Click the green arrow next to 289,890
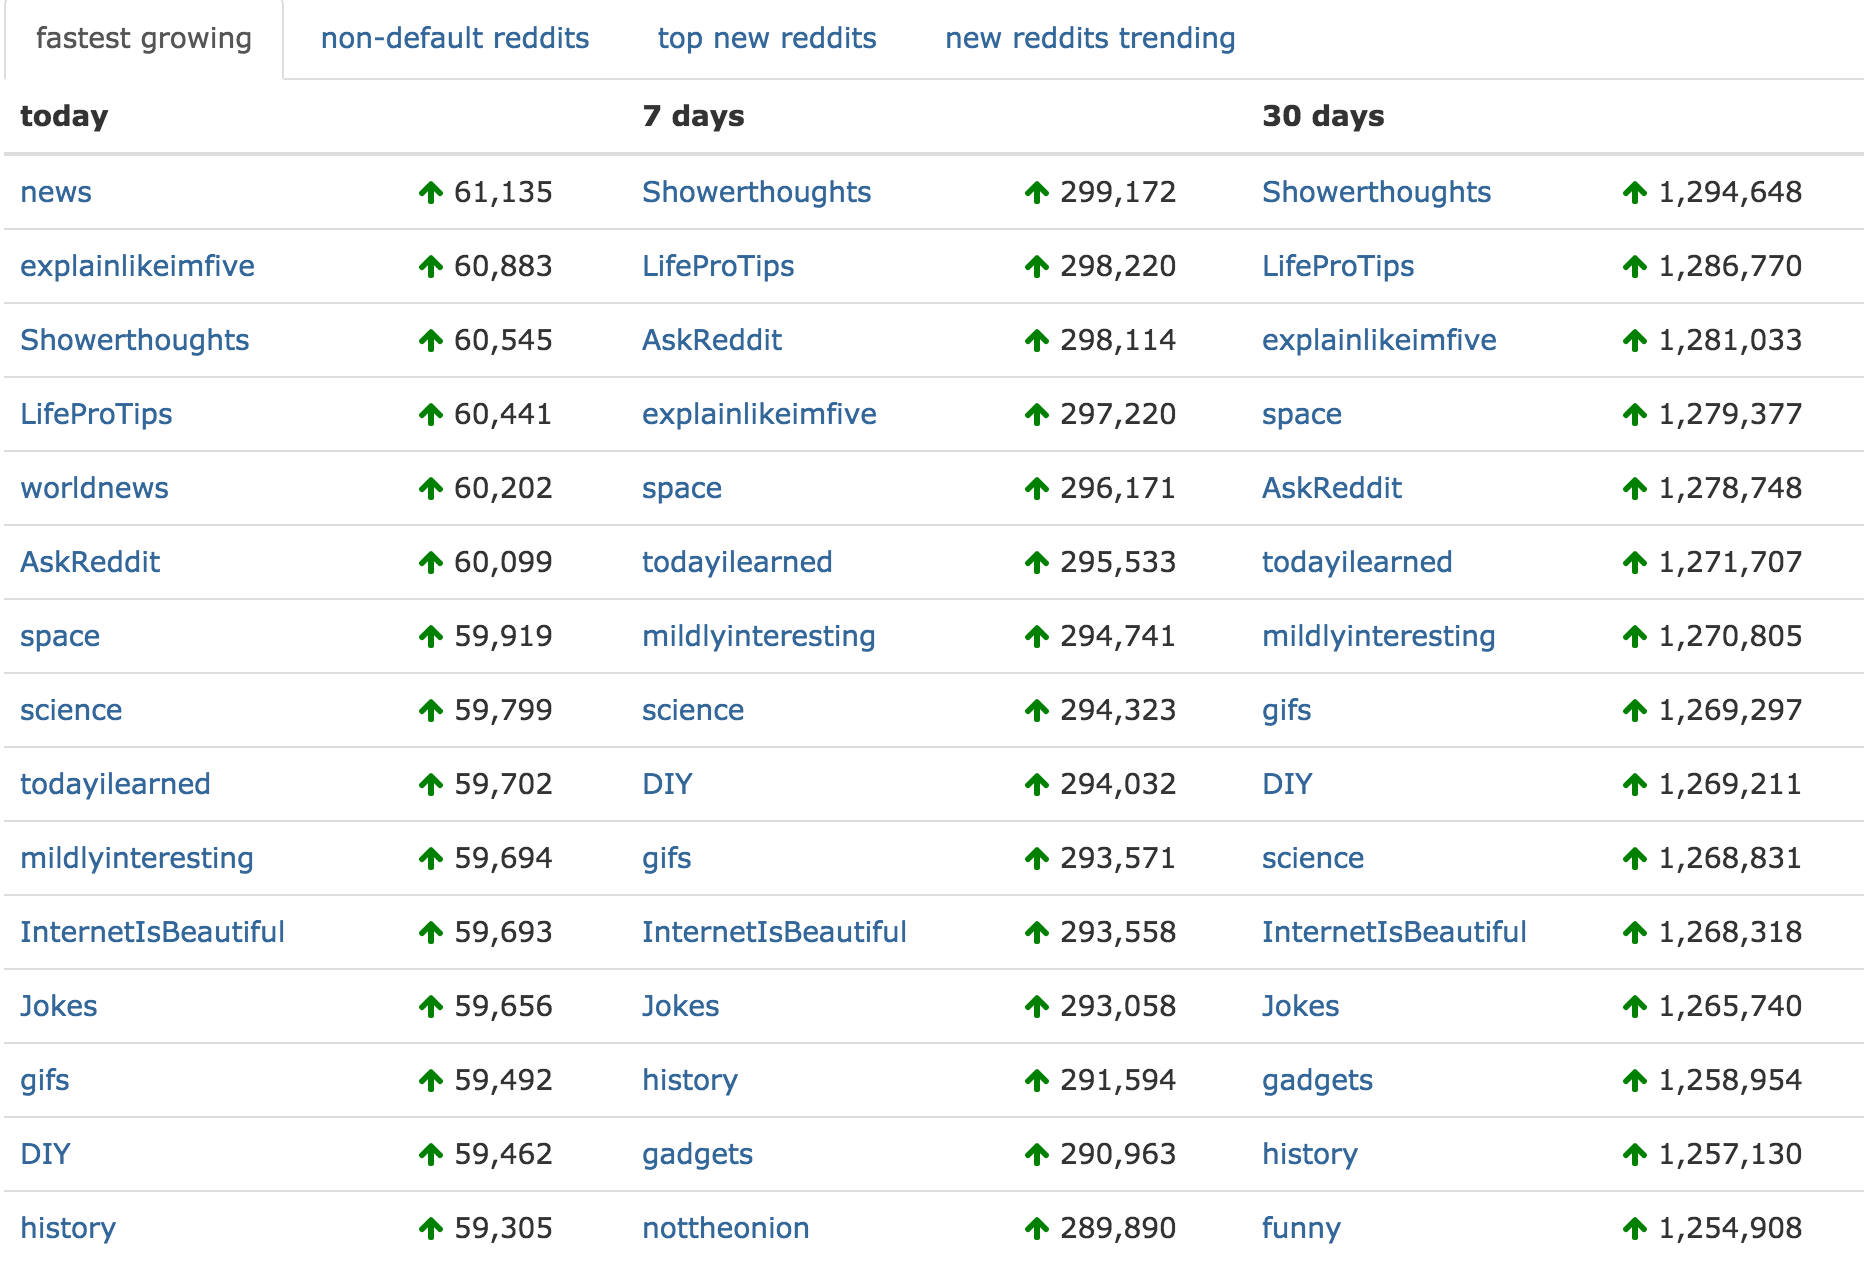Screen dimensions: 1874x1278 click(1037, 1229)
